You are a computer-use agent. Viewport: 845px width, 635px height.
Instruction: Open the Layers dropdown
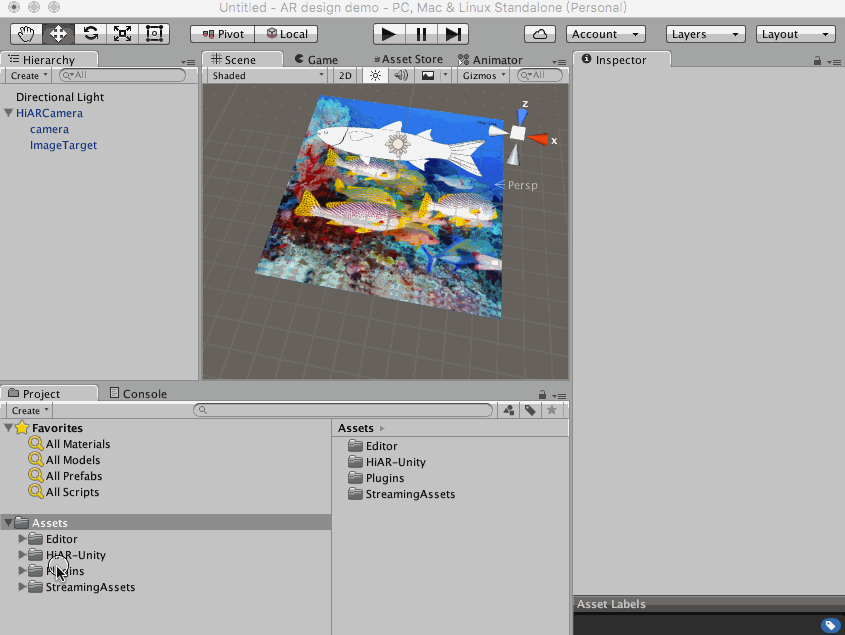coord(705,34)
